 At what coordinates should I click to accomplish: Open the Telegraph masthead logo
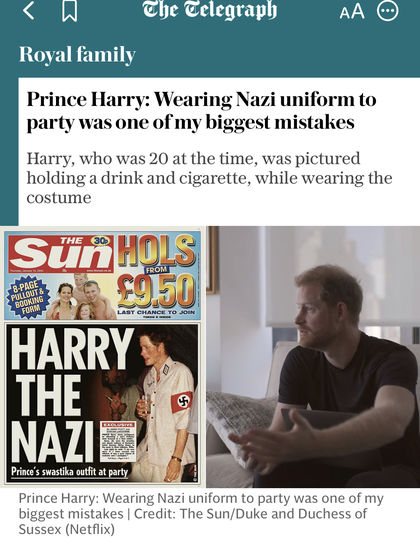(x=210, y=10)
